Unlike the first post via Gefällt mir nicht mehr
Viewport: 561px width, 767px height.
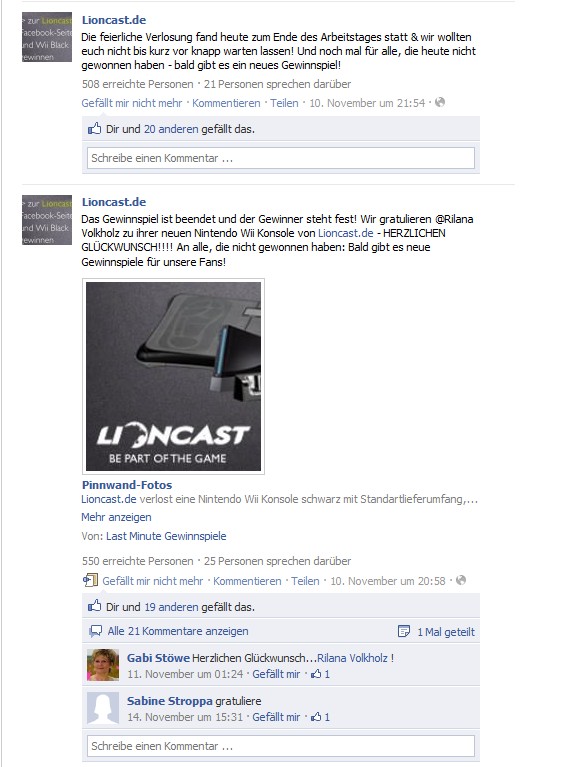pos(132,103)
